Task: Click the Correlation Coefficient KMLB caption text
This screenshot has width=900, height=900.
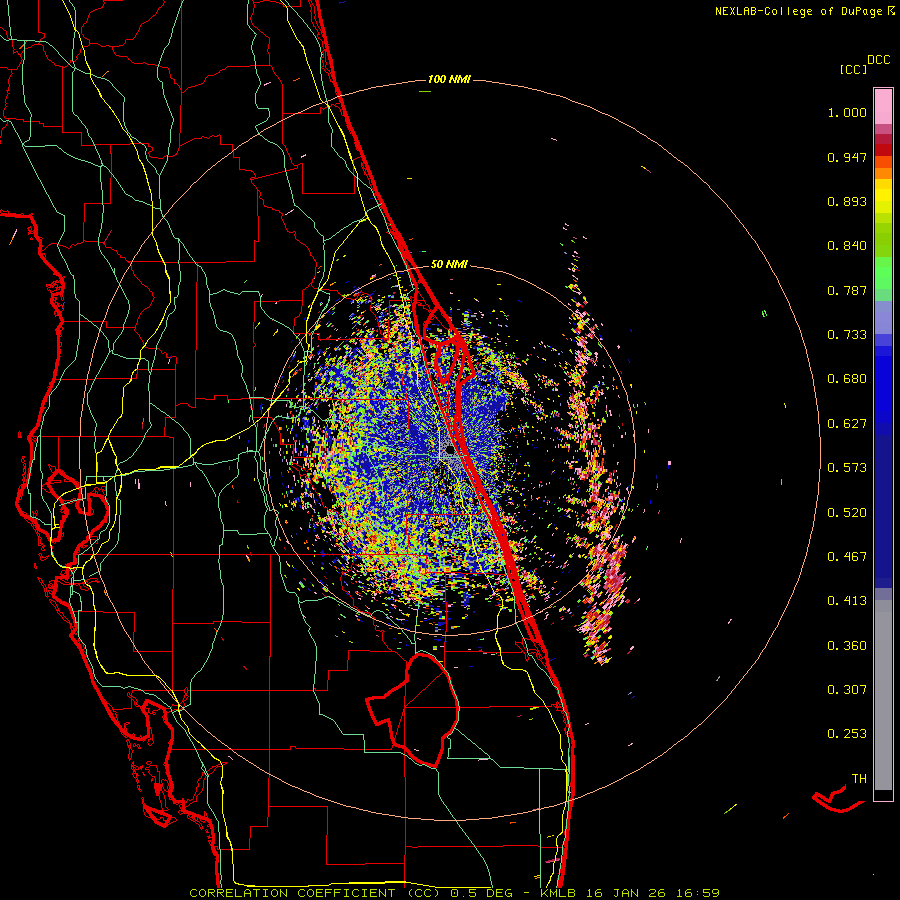Action: pos(454,893)
